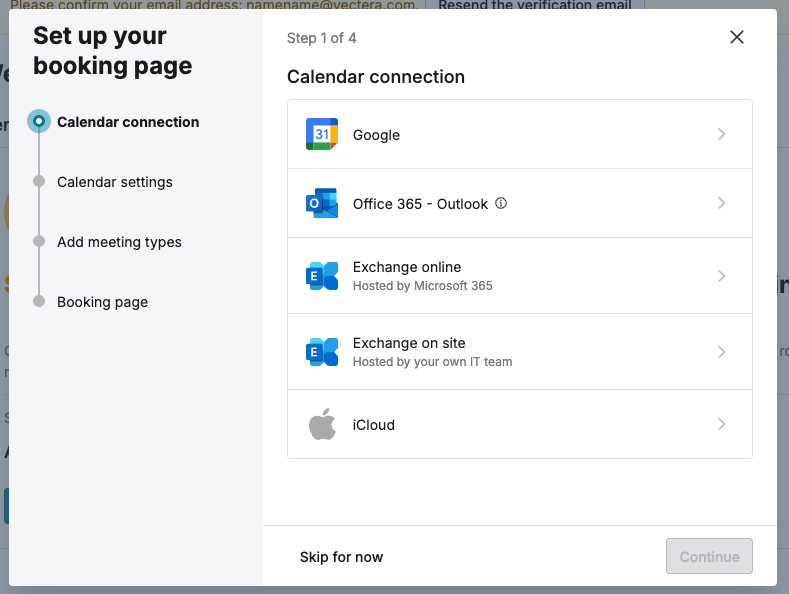The height and width of the screenshot is (594, 789).
Task: Click 'Hosted by your own IT team' subtitle
Action: [432, 361]
